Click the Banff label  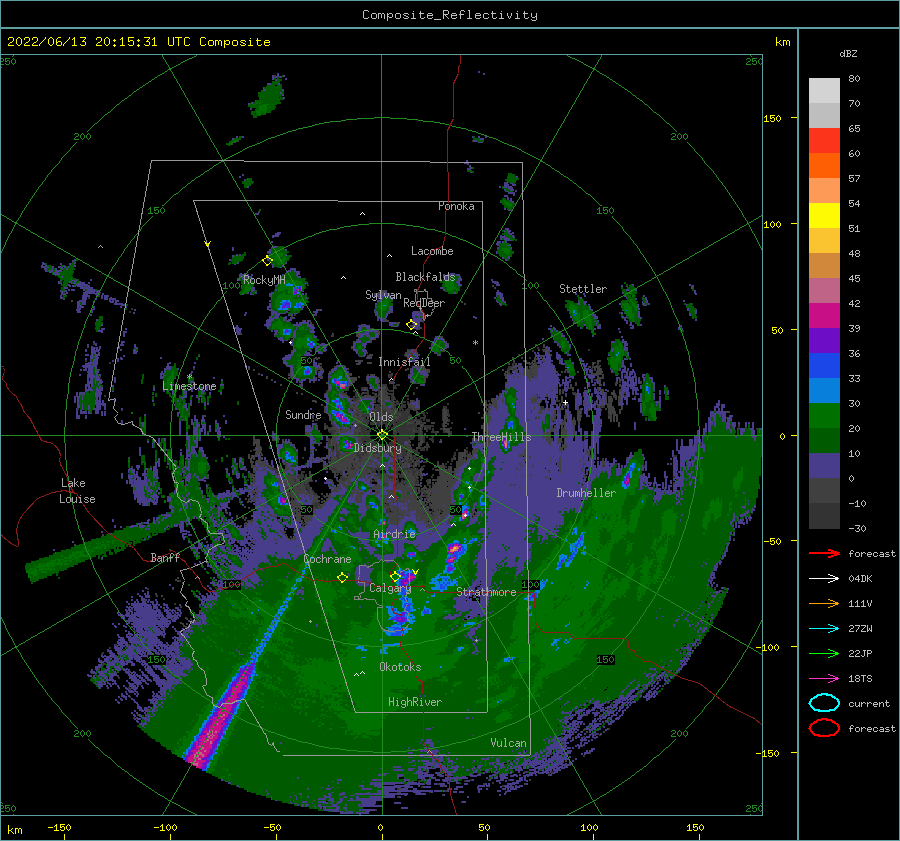[165, 557]
